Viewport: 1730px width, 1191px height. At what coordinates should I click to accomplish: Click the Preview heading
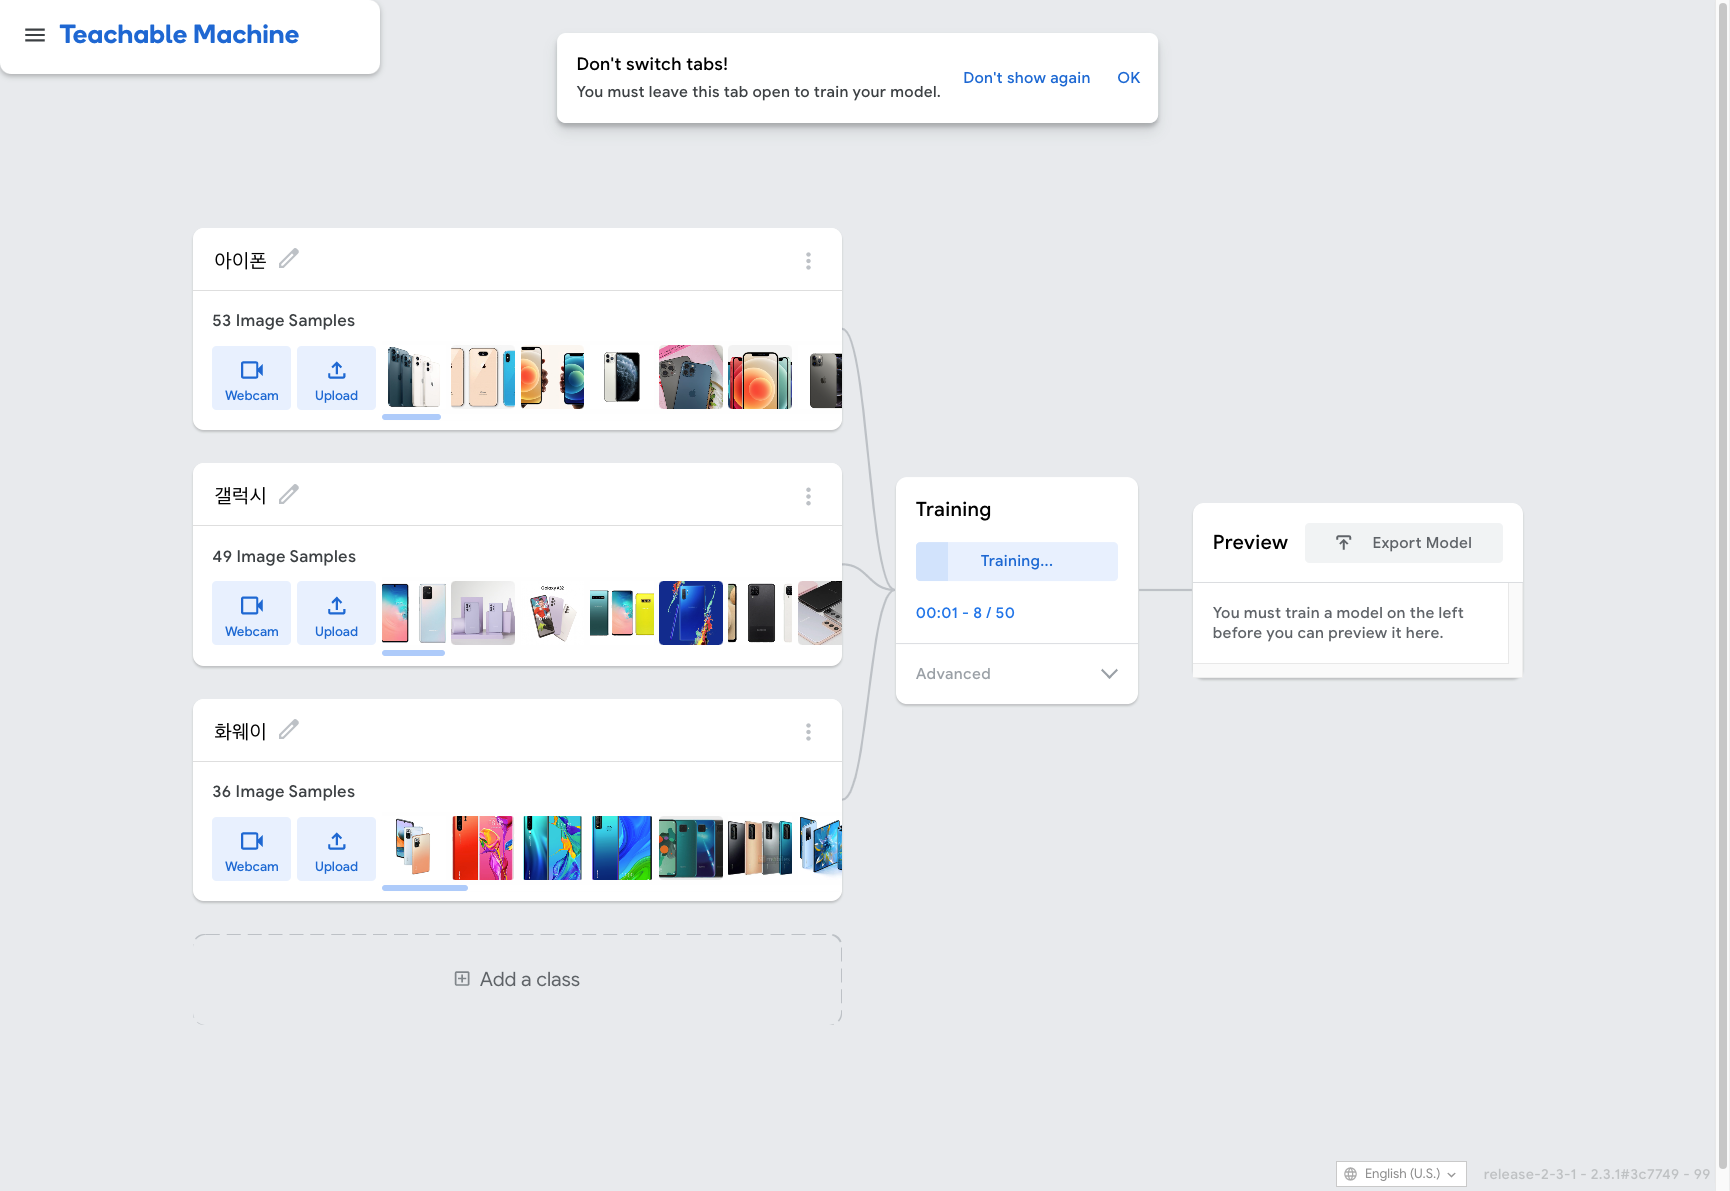click(1250, 543)
